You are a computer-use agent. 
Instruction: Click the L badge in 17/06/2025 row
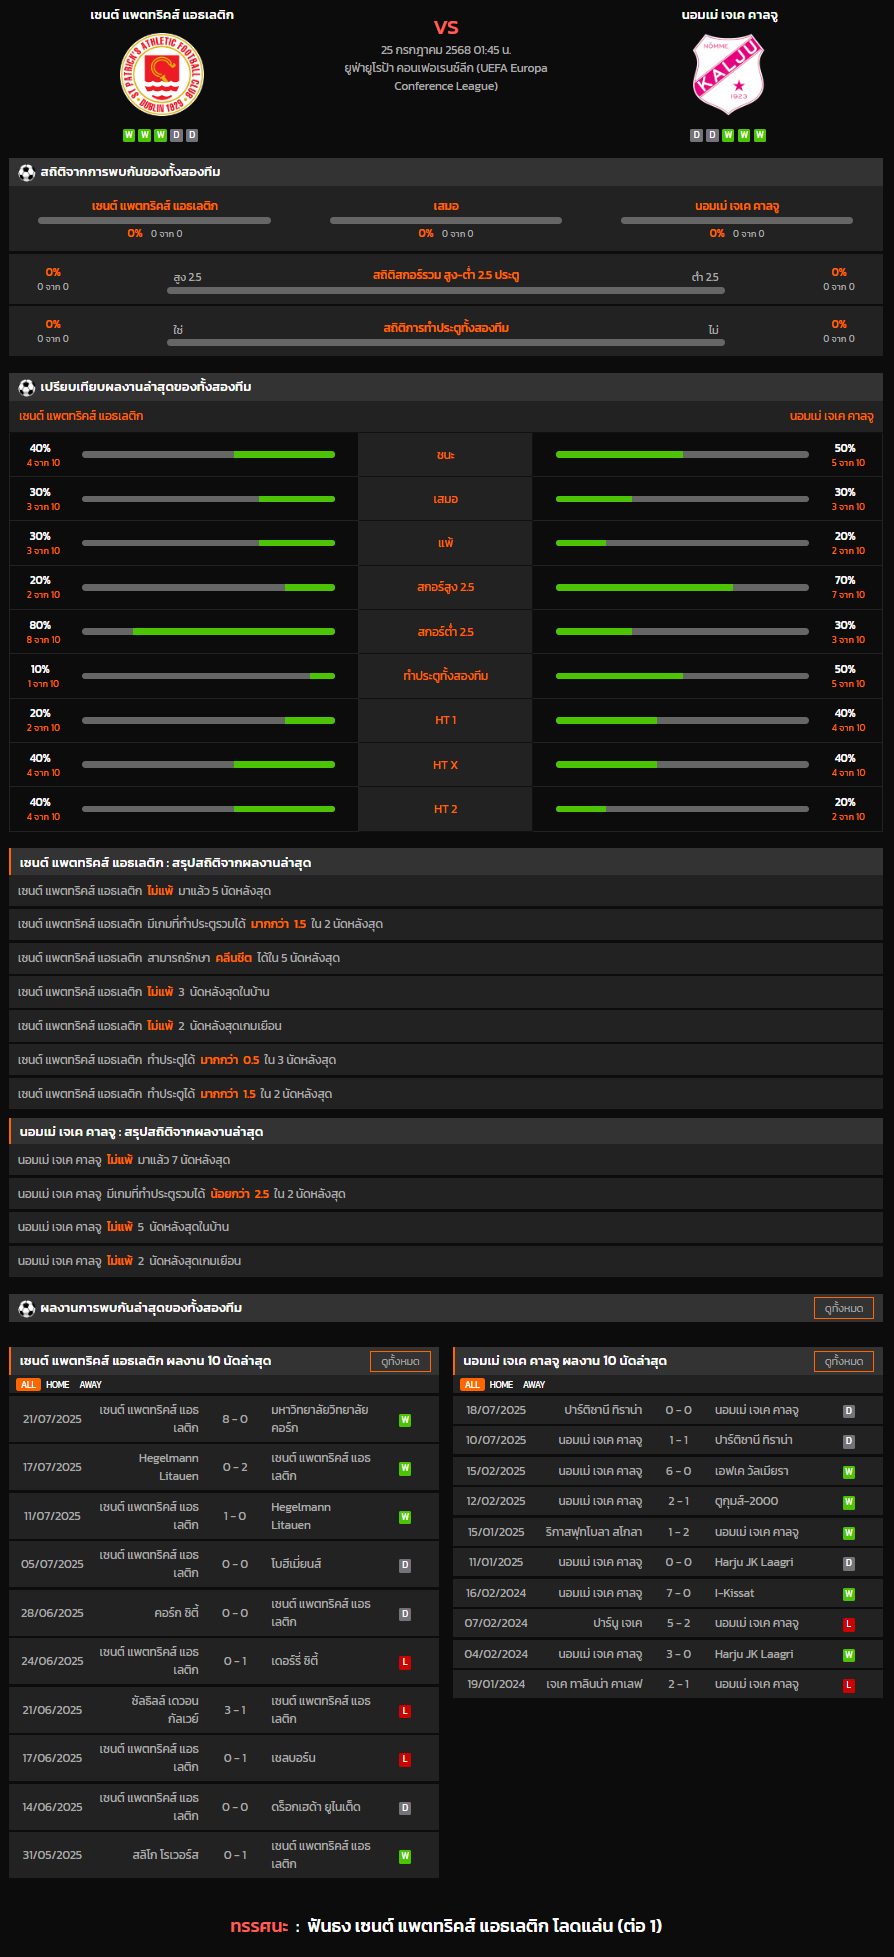pos(405,1759)
